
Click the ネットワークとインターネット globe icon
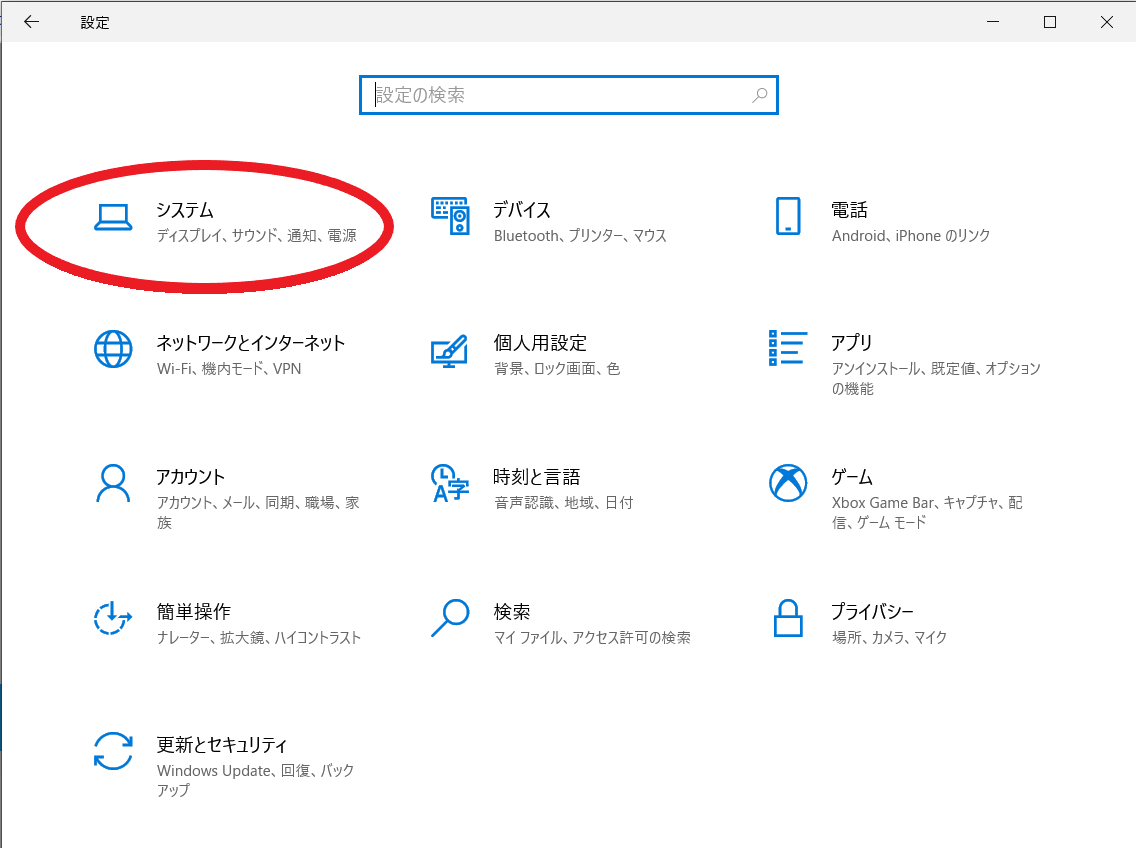pos(113,349)
